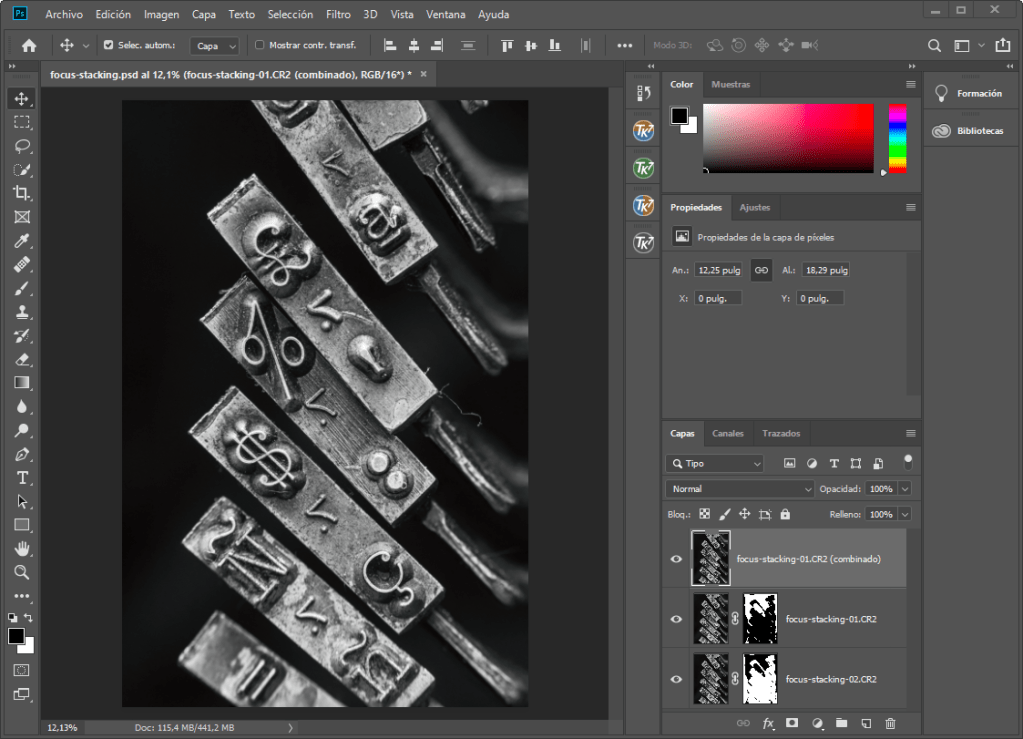Select the Crop tool
The image size is (1023, 739).
pos(21,193)
